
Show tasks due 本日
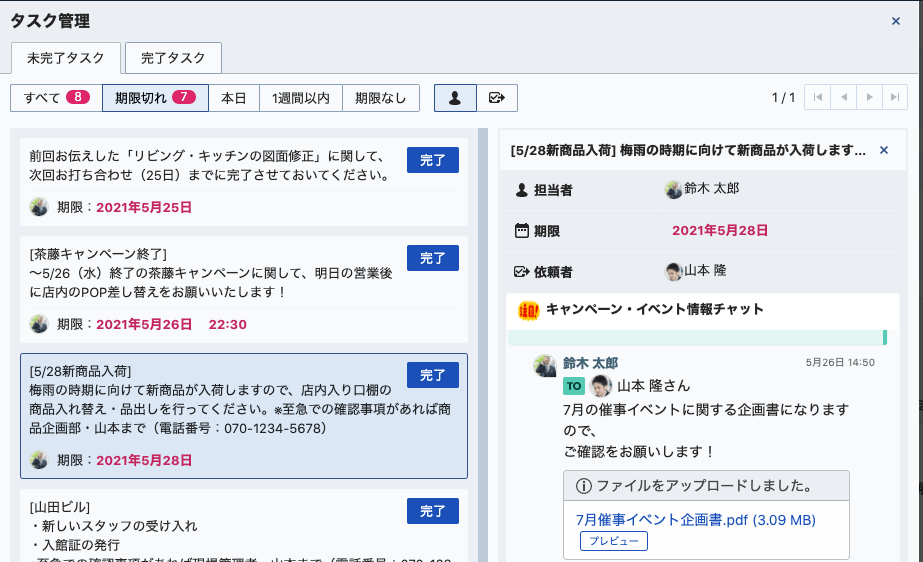pos(234,98)
